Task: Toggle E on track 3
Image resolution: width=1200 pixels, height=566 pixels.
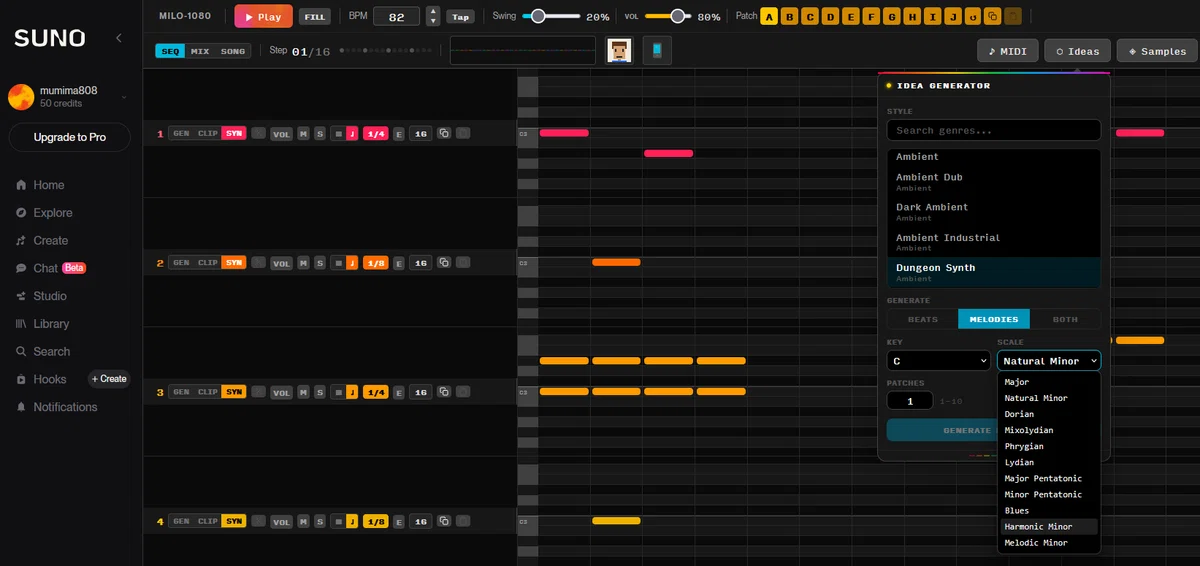Action: pyautogui.click(x=399, y=392)
